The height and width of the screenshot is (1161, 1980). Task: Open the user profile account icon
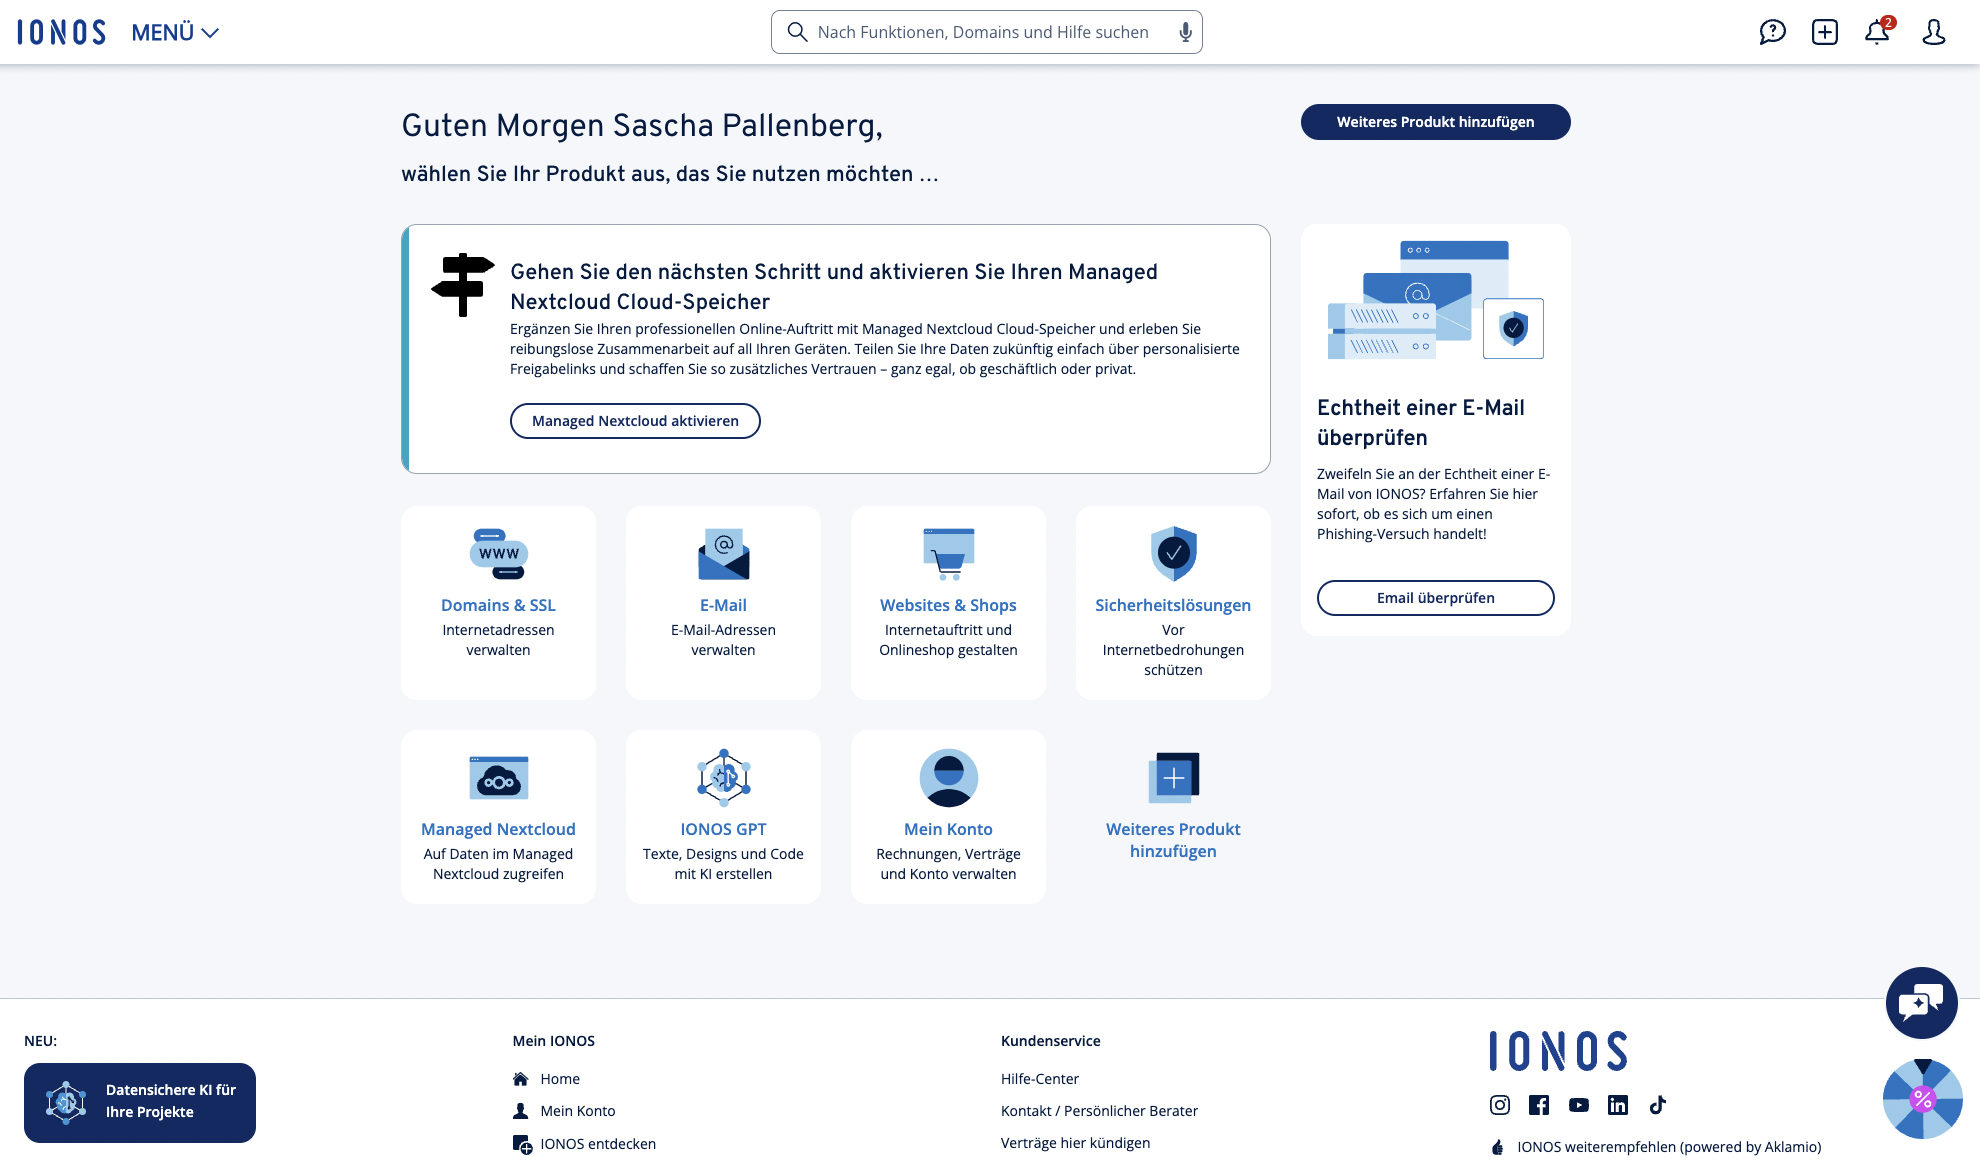tap(1933, 32)
